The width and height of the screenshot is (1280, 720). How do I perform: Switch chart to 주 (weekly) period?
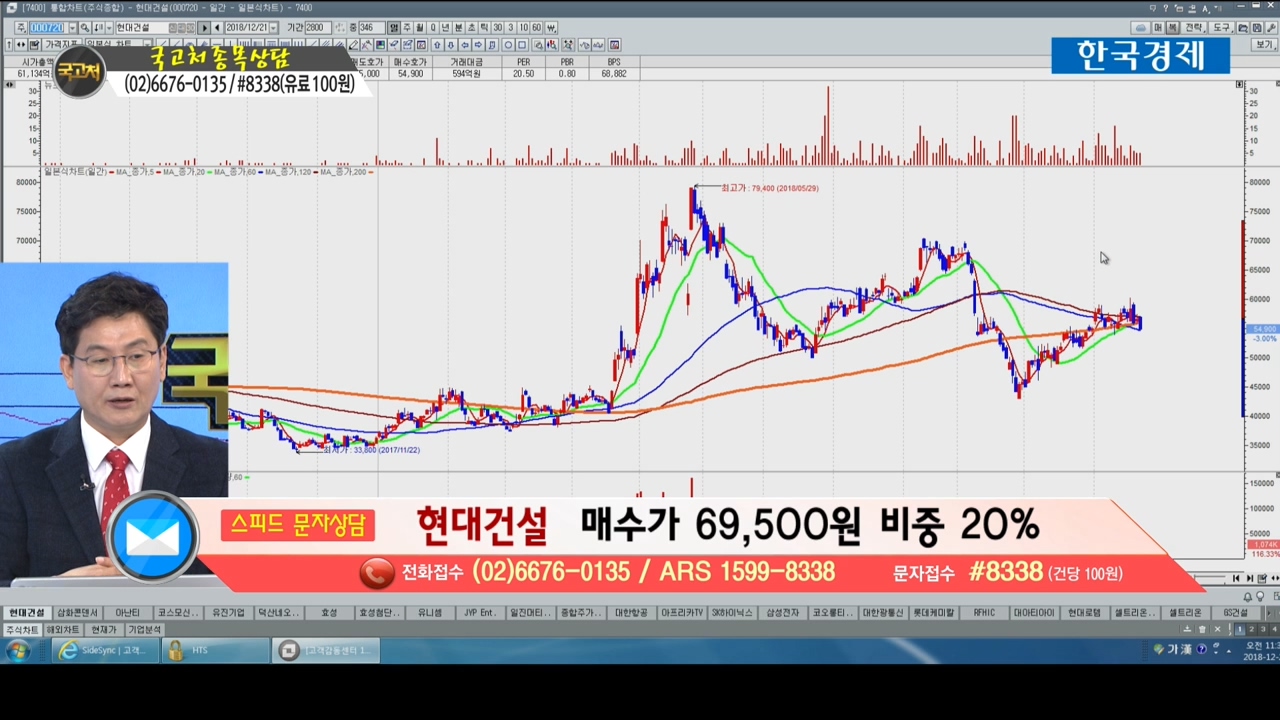click(x=407, y=28)
